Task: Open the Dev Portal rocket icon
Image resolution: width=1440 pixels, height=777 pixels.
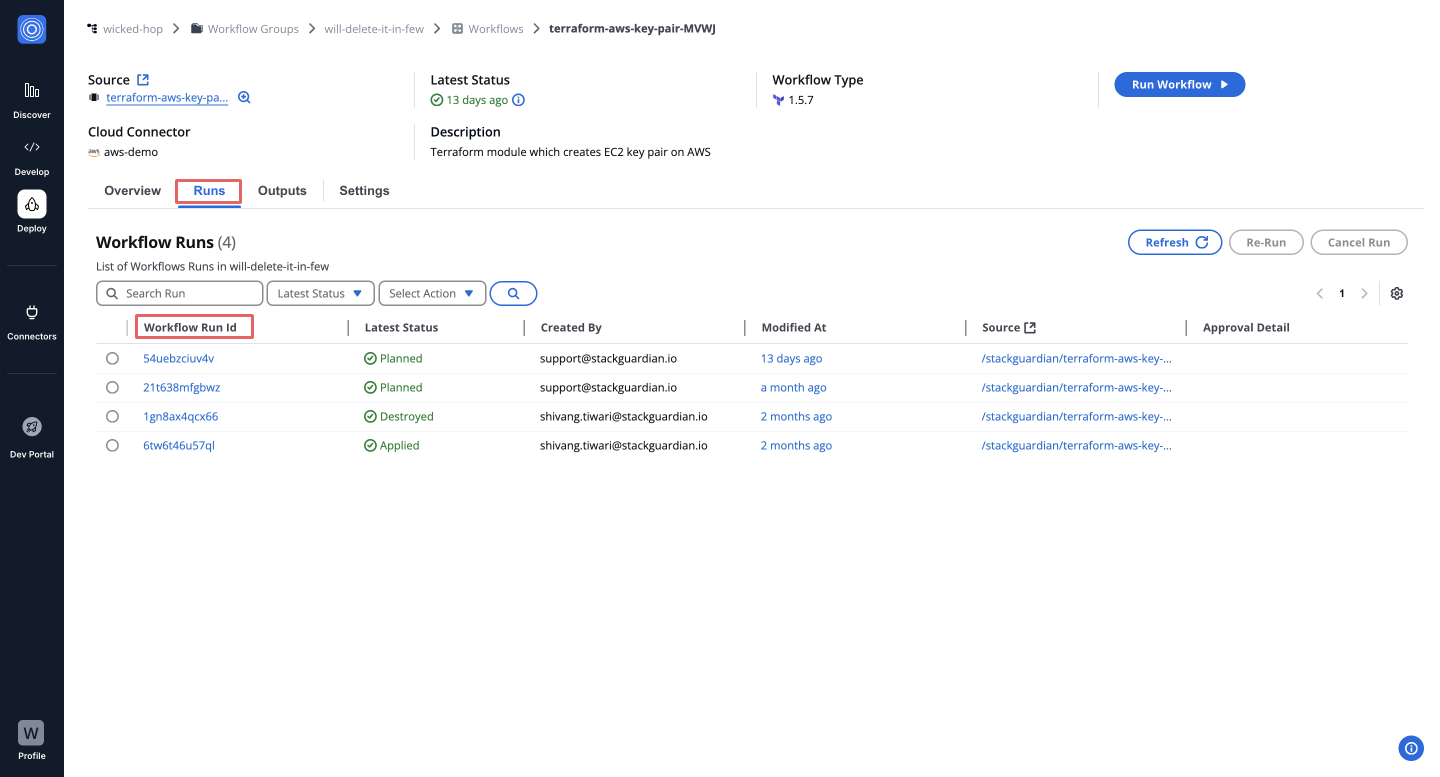Action: (x=31, y=427)
